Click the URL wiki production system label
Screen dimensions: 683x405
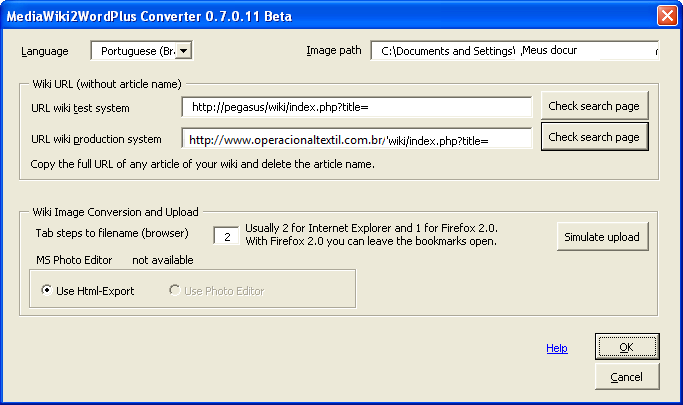click(x=94, y=140)
